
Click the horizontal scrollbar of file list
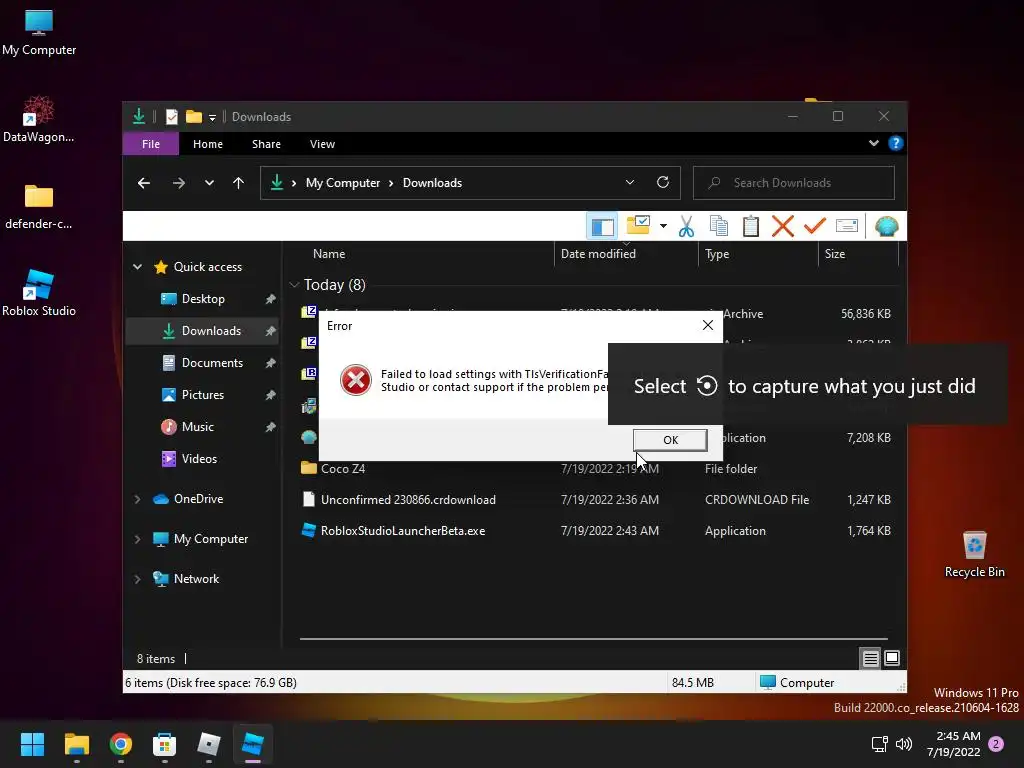point(593,639)
